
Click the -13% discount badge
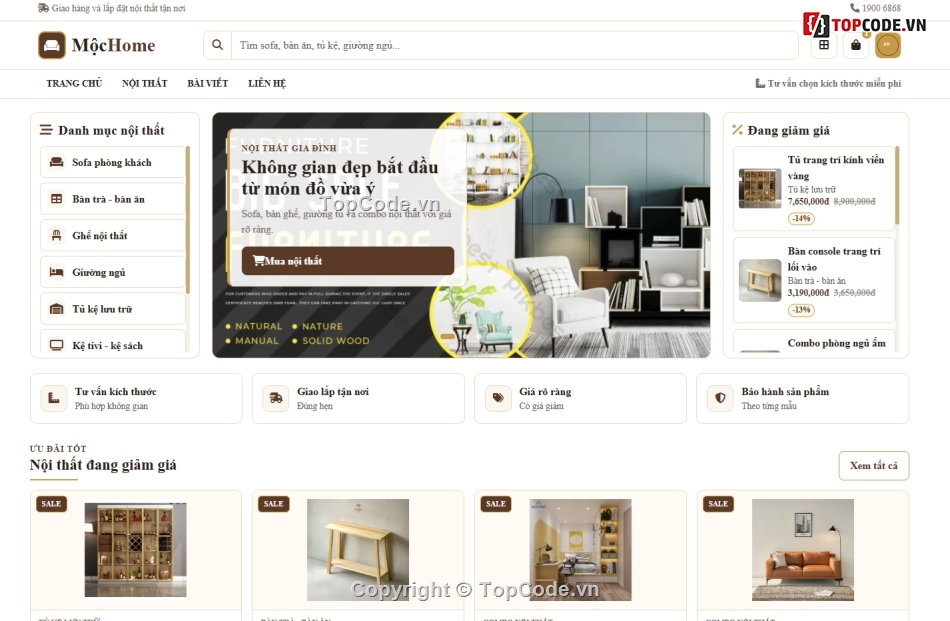click(x=801, y=310)
